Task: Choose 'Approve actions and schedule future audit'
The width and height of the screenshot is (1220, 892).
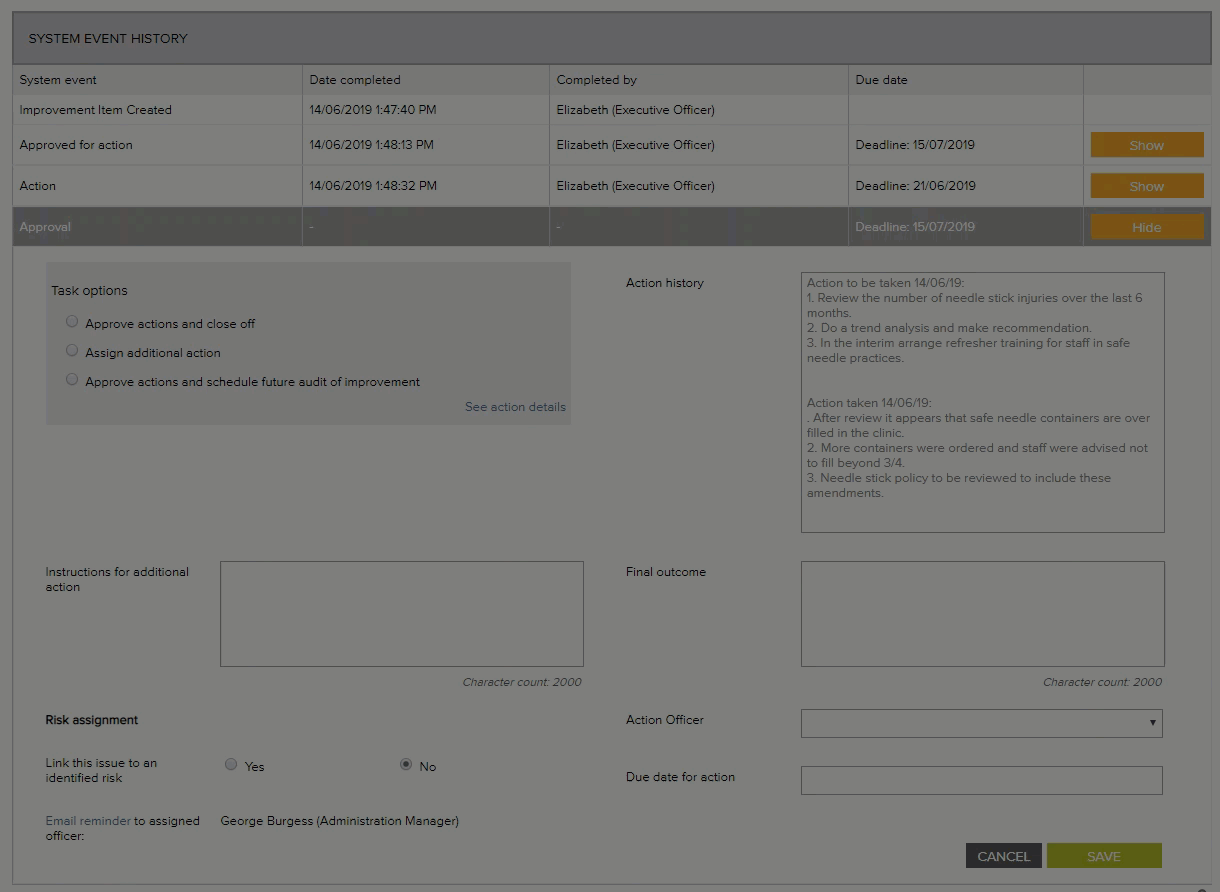Action: [72, 380]
